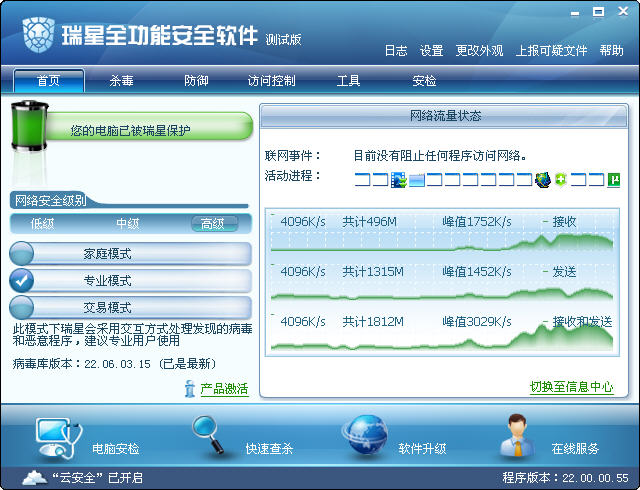Click 更改外观 to change skin
The image size is (640, 490).
pos(480,51)
